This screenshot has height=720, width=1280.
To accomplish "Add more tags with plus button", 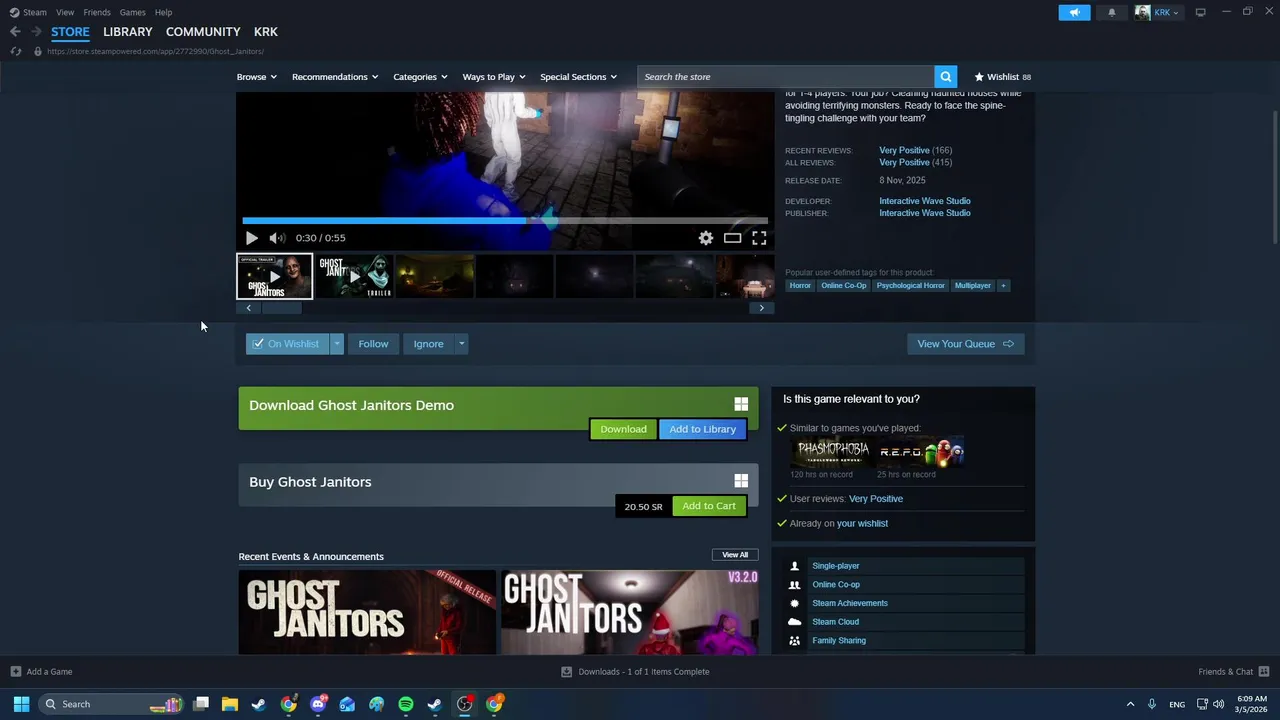I will click(x=1003, y=286).
